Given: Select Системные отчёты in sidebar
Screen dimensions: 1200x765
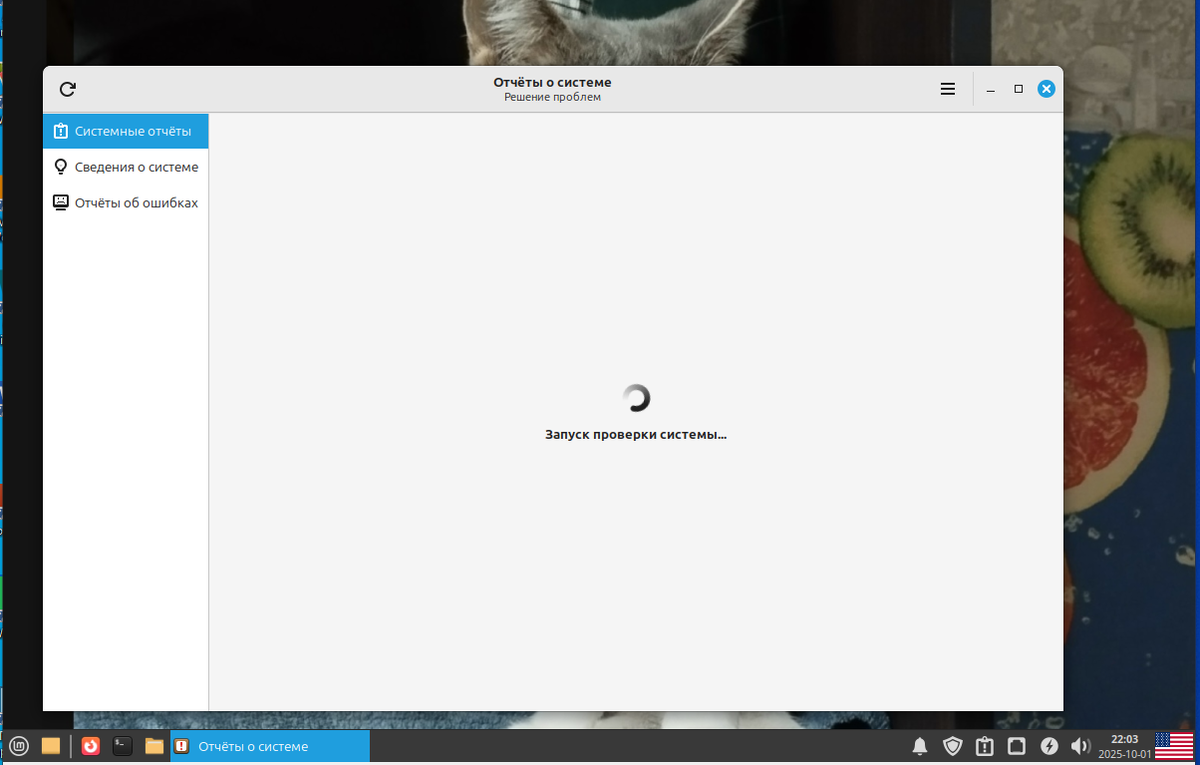Looking at the screenshot, I should [126, 131].
